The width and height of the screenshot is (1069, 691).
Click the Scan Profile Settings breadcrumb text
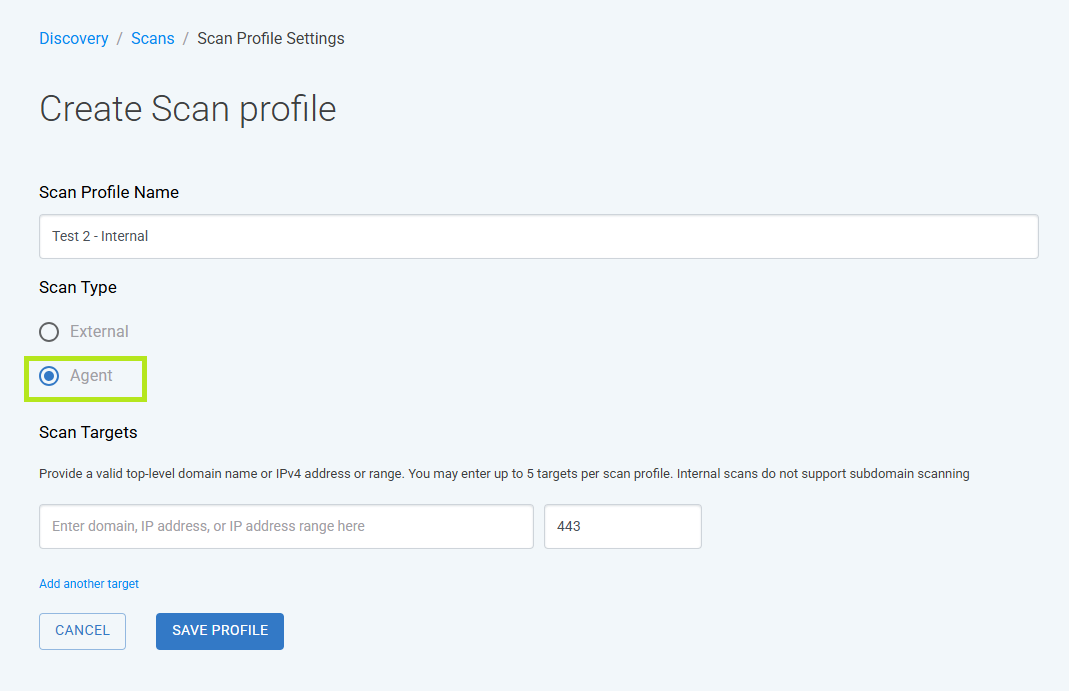pyautogui.click(x=271, y=39)
